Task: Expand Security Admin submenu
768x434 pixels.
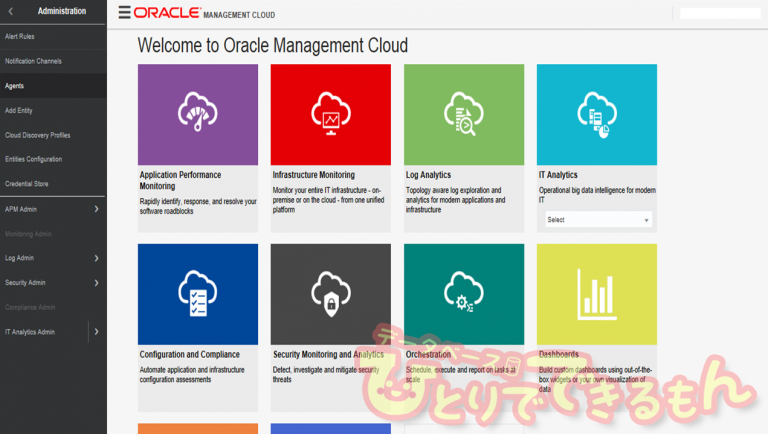Action: 96,283
